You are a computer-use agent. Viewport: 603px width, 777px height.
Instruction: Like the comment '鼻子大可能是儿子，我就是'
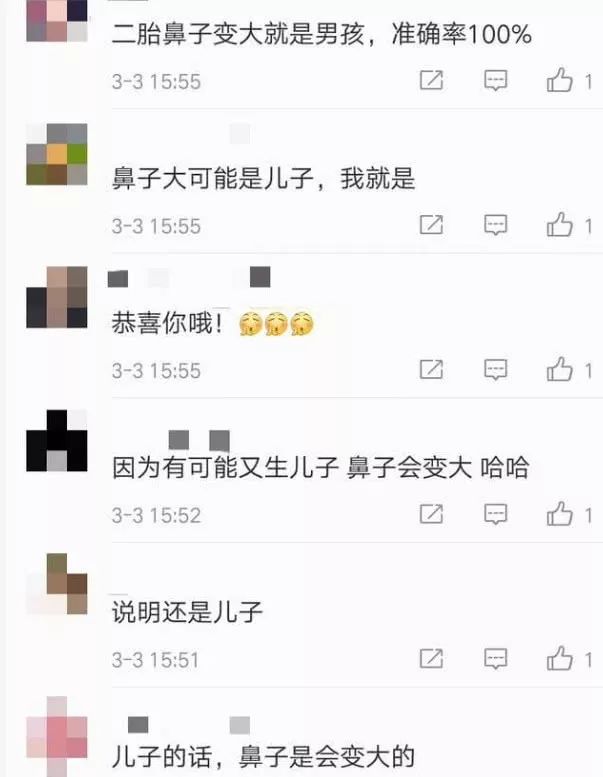[x=560, y=225]
